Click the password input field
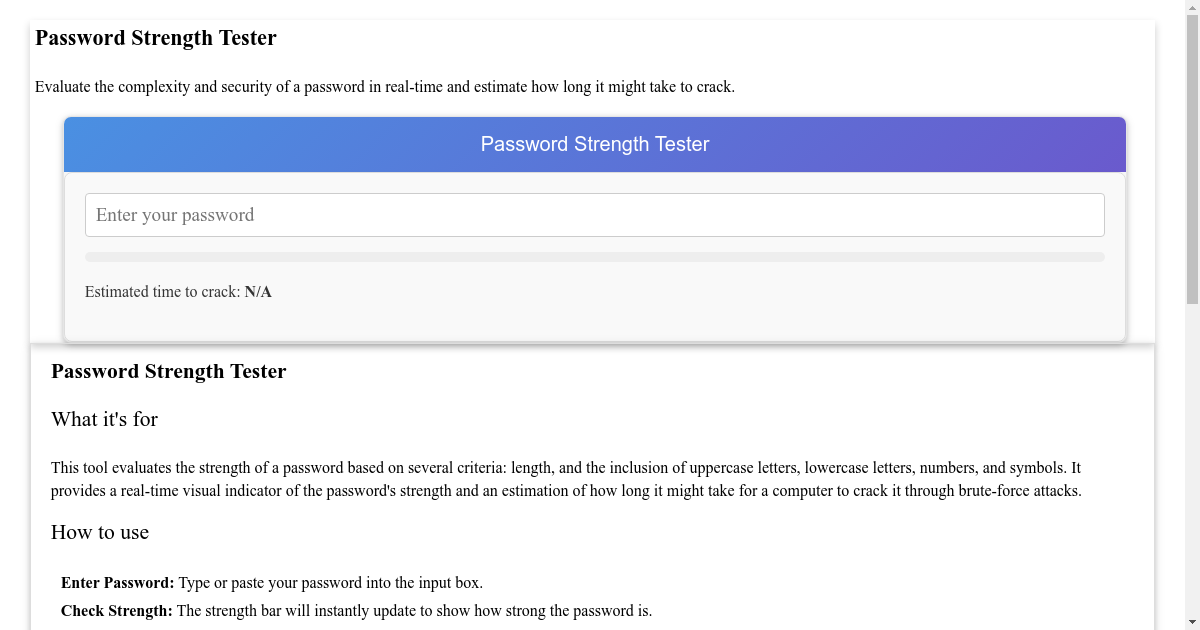 point(595,214)
